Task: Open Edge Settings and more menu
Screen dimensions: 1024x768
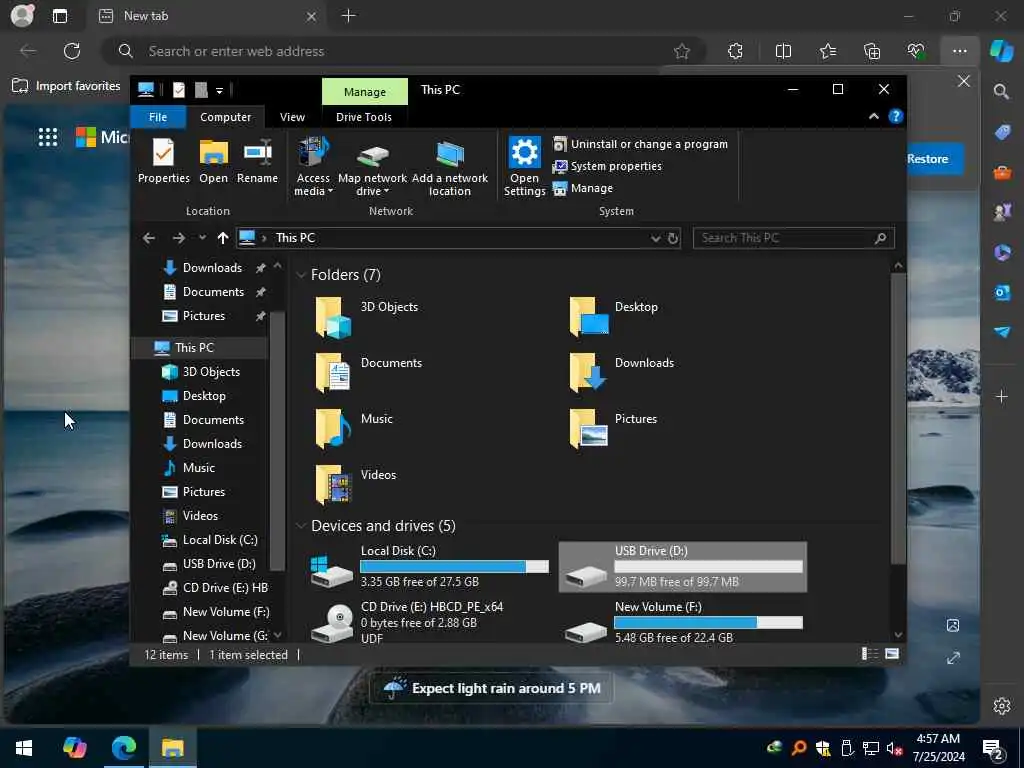Action: [x=959, y=51]
